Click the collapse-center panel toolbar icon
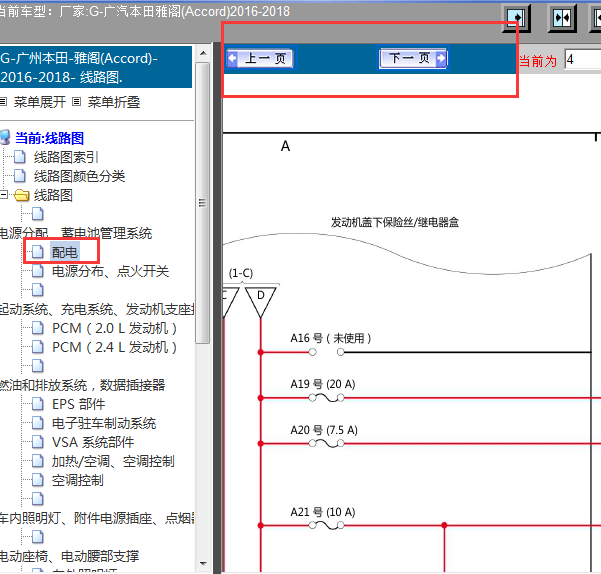Screen dimensions: 601x574 [562, 18]
